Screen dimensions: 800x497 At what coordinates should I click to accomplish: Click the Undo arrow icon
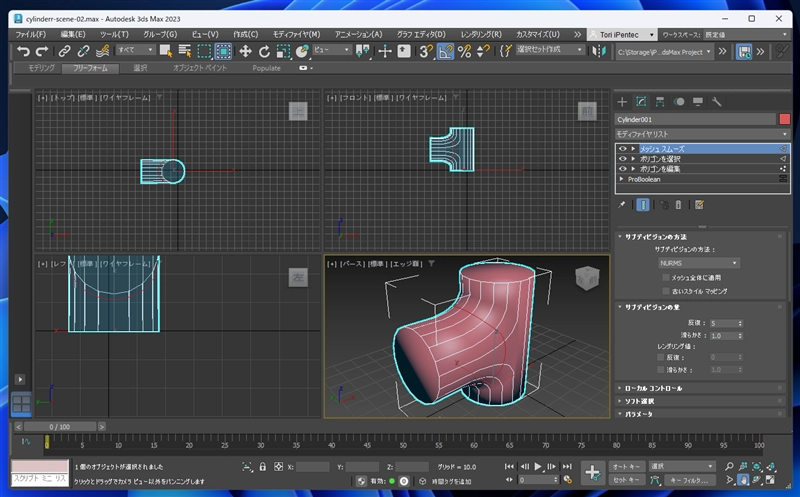(23, 51)
